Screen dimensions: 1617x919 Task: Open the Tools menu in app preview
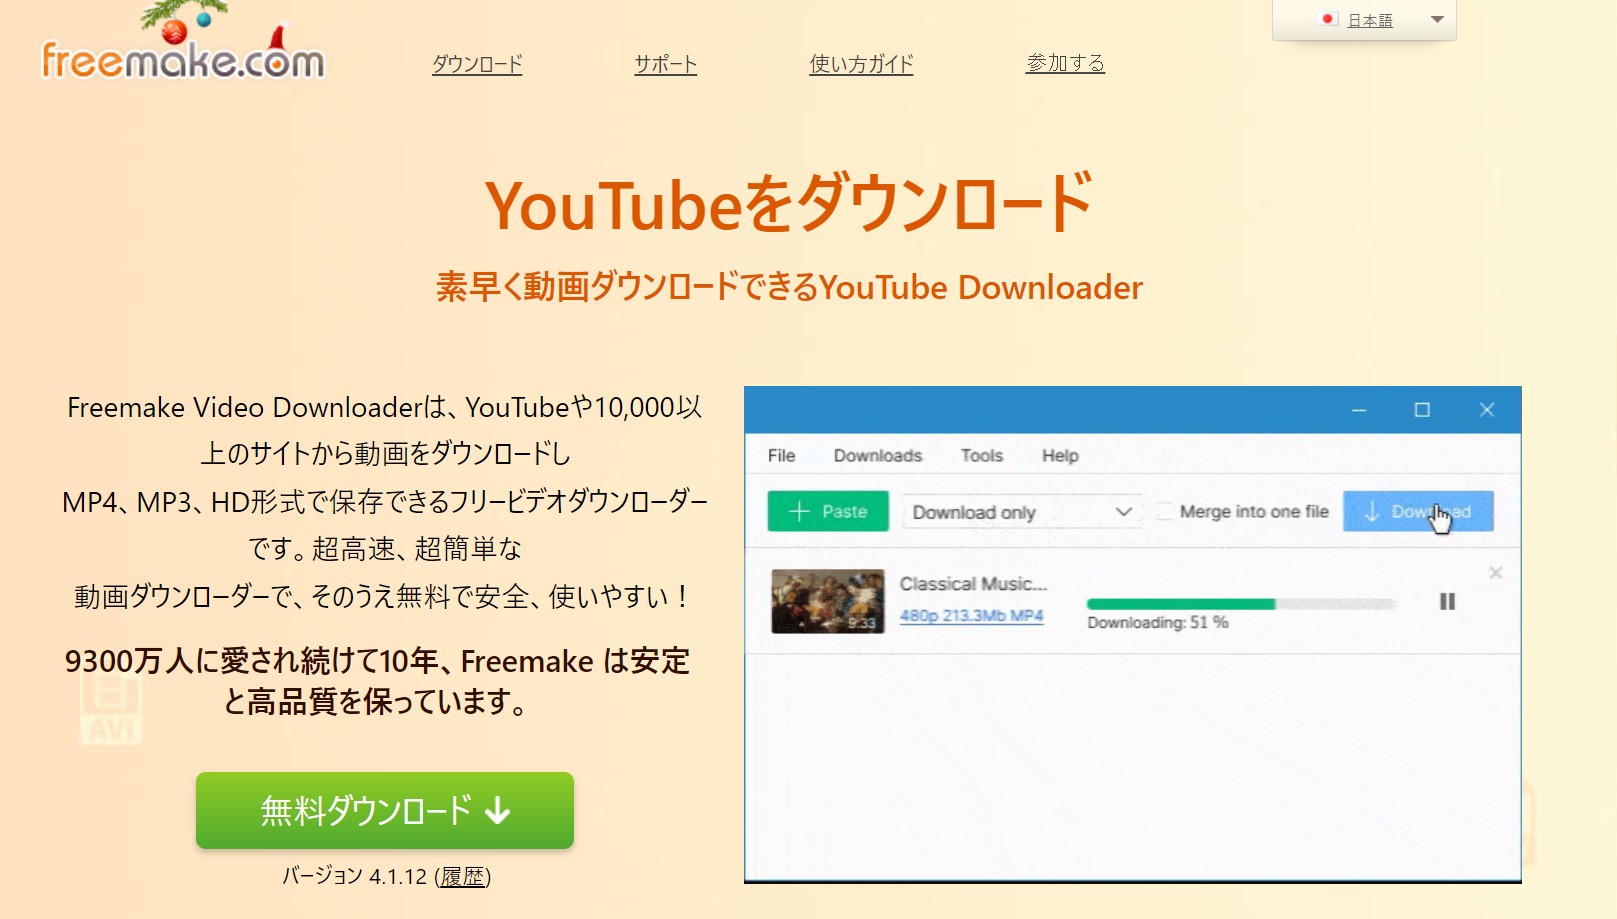[x=982, y=456]
